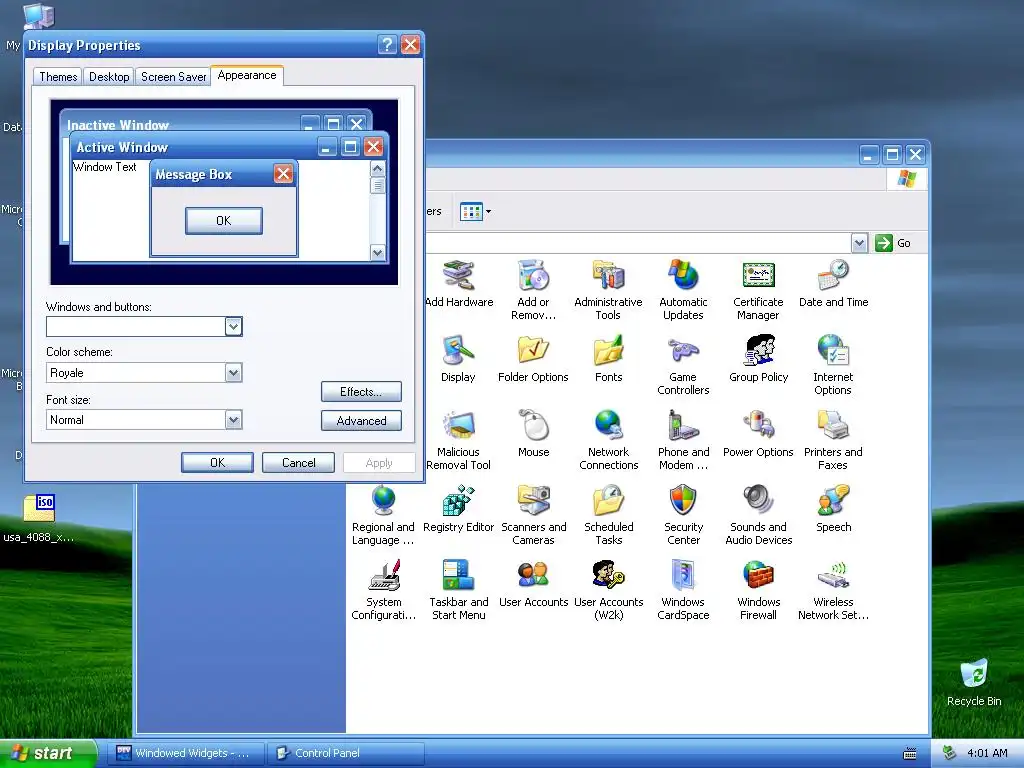Open Windows CardSpace icon
This screenshot has height=768, width=1024.
click(683, 590)
